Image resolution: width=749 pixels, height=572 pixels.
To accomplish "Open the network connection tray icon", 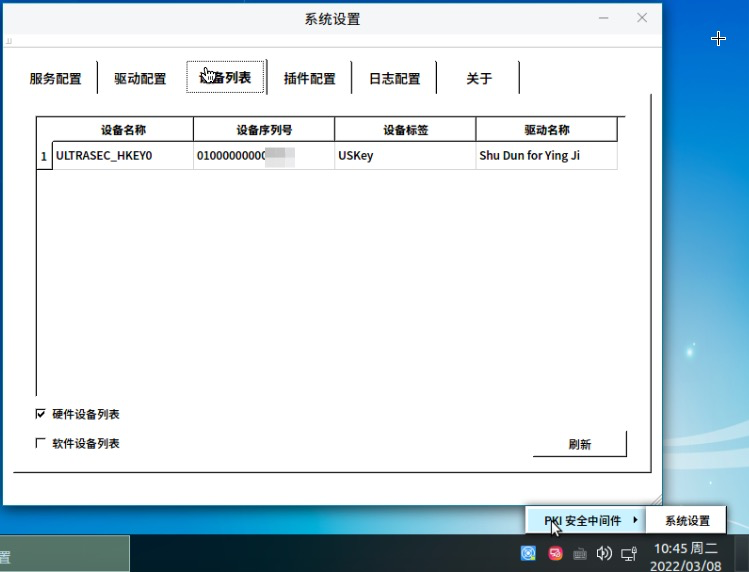I will [x=629, y=553].
